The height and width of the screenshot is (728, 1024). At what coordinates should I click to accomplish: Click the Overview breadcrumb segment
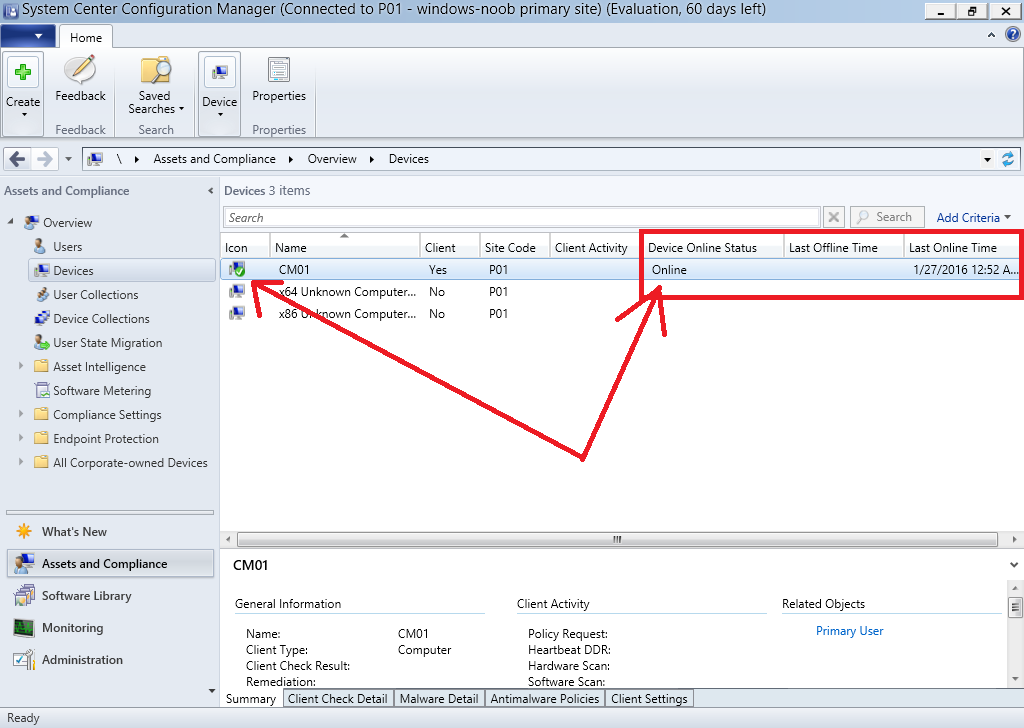(x=332, y=159)
